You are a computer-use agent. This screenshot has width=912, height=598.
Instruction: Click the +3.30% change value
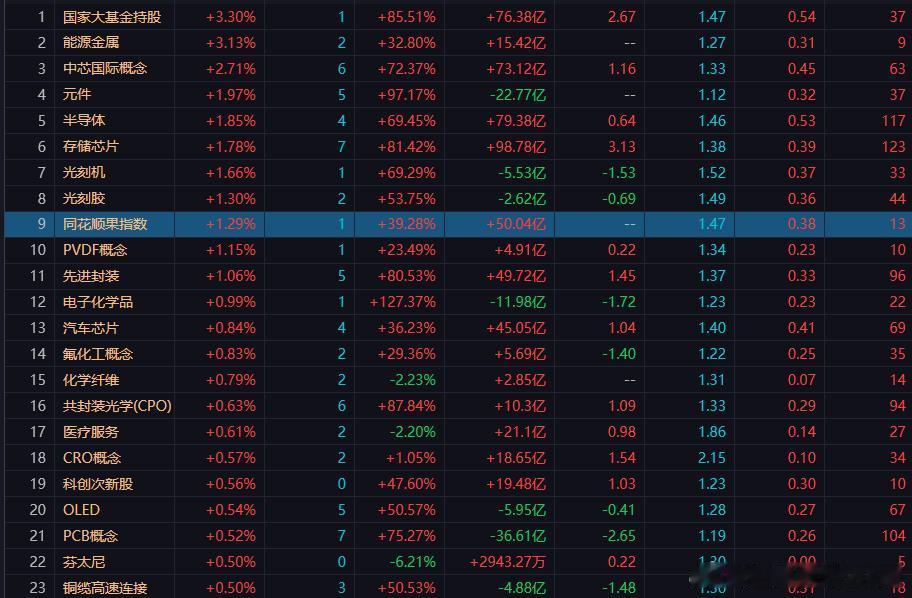tap(230, 17)
